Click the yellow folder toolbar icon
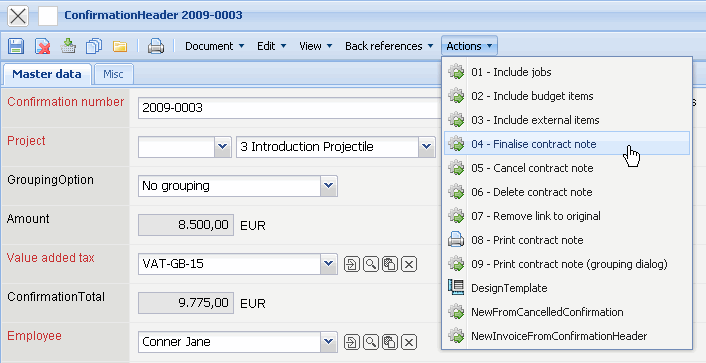706x363 pixels. pyautogui.click(x=120, y=46)
